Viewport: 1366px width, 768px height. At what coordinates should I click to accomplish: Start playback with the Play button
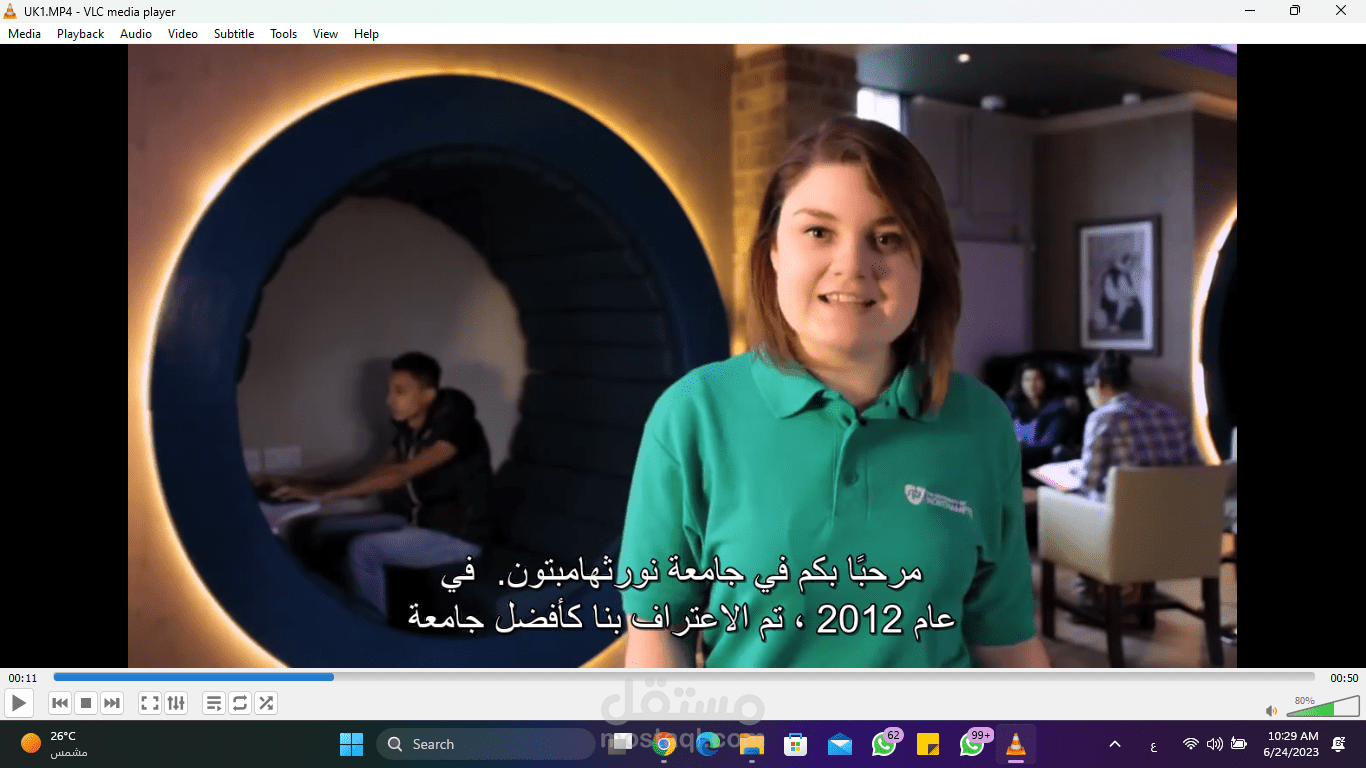point(19,703)
